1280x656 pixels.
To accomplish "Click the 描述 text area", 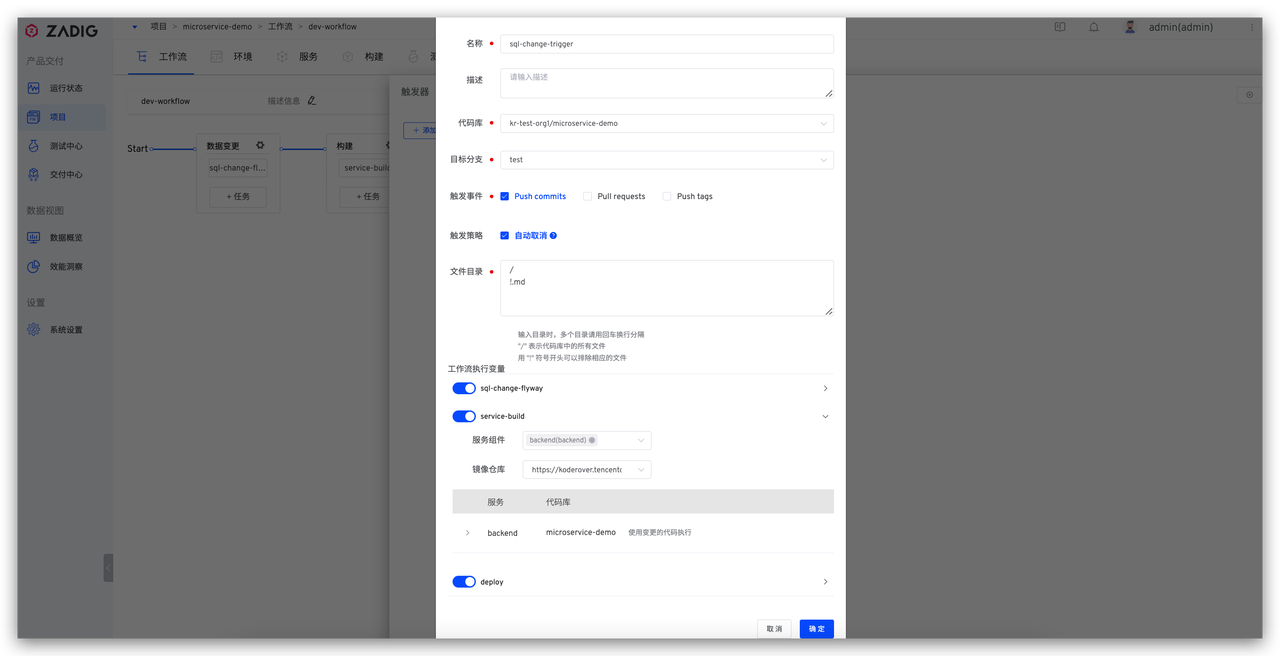I will [667, 83].
